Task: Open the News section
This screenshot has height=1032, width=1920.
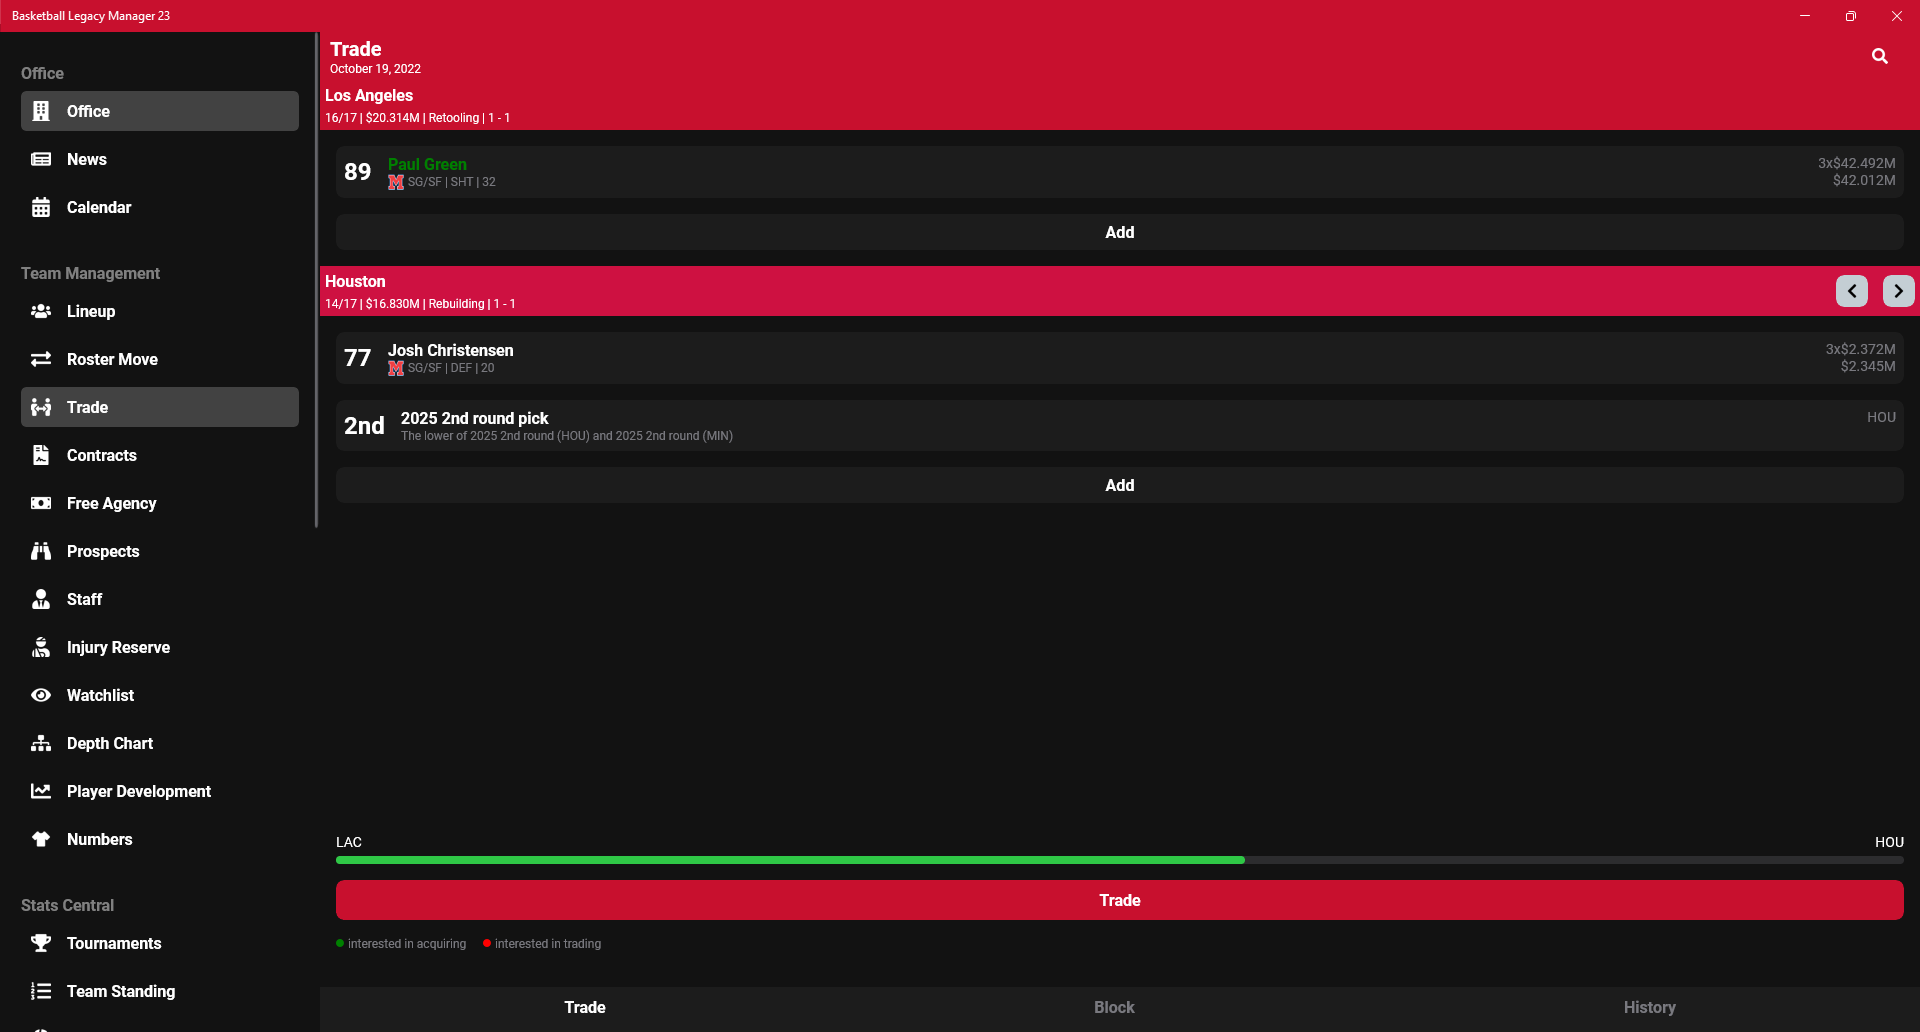Action: (x=160, y=159)
